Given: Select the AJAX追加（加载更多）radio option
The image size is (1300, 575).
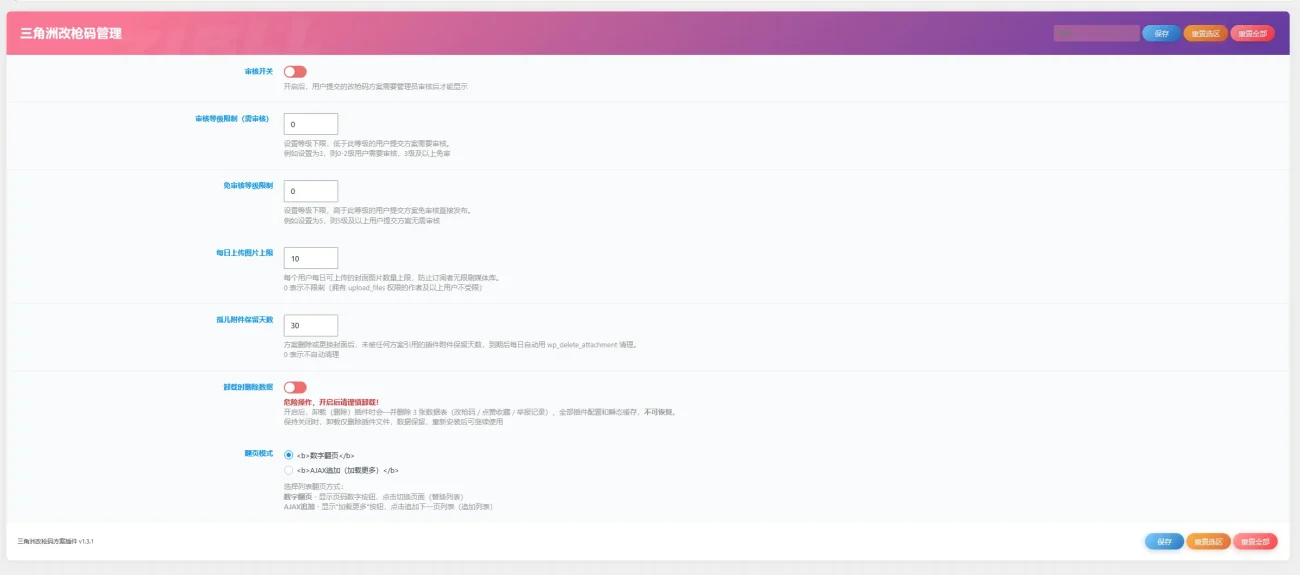Looking at the screenshot, I should [289, 470].
